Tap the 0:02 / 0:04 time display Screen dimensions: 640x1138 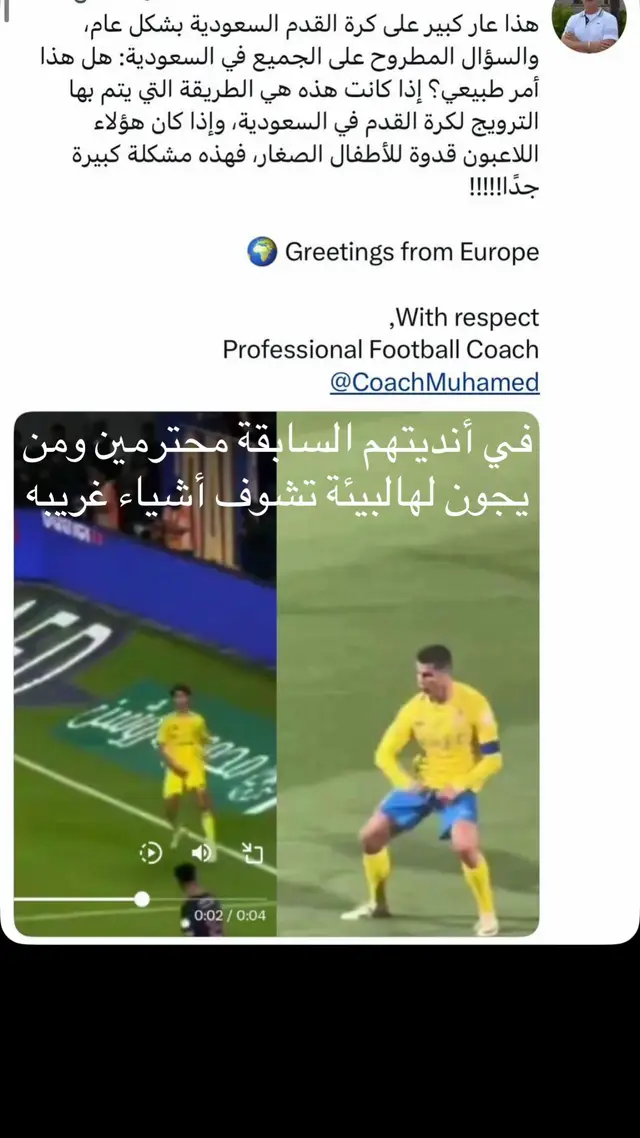tap(229, 915)
